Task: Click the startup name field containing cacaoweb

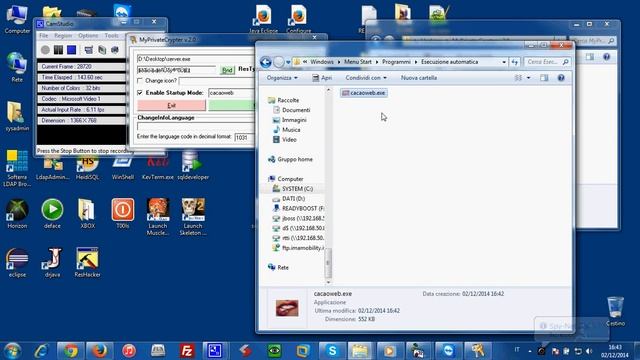Action: pyautogui.click(x=231, y=93)
